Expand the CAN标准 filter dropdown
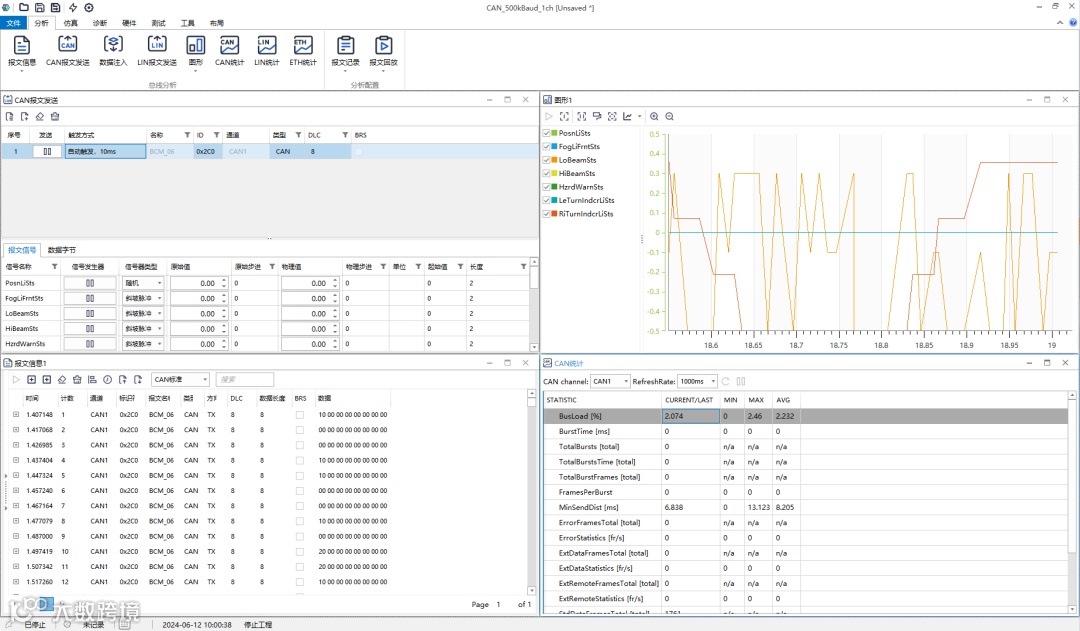The image size is (1080, 631). [181, 380]
